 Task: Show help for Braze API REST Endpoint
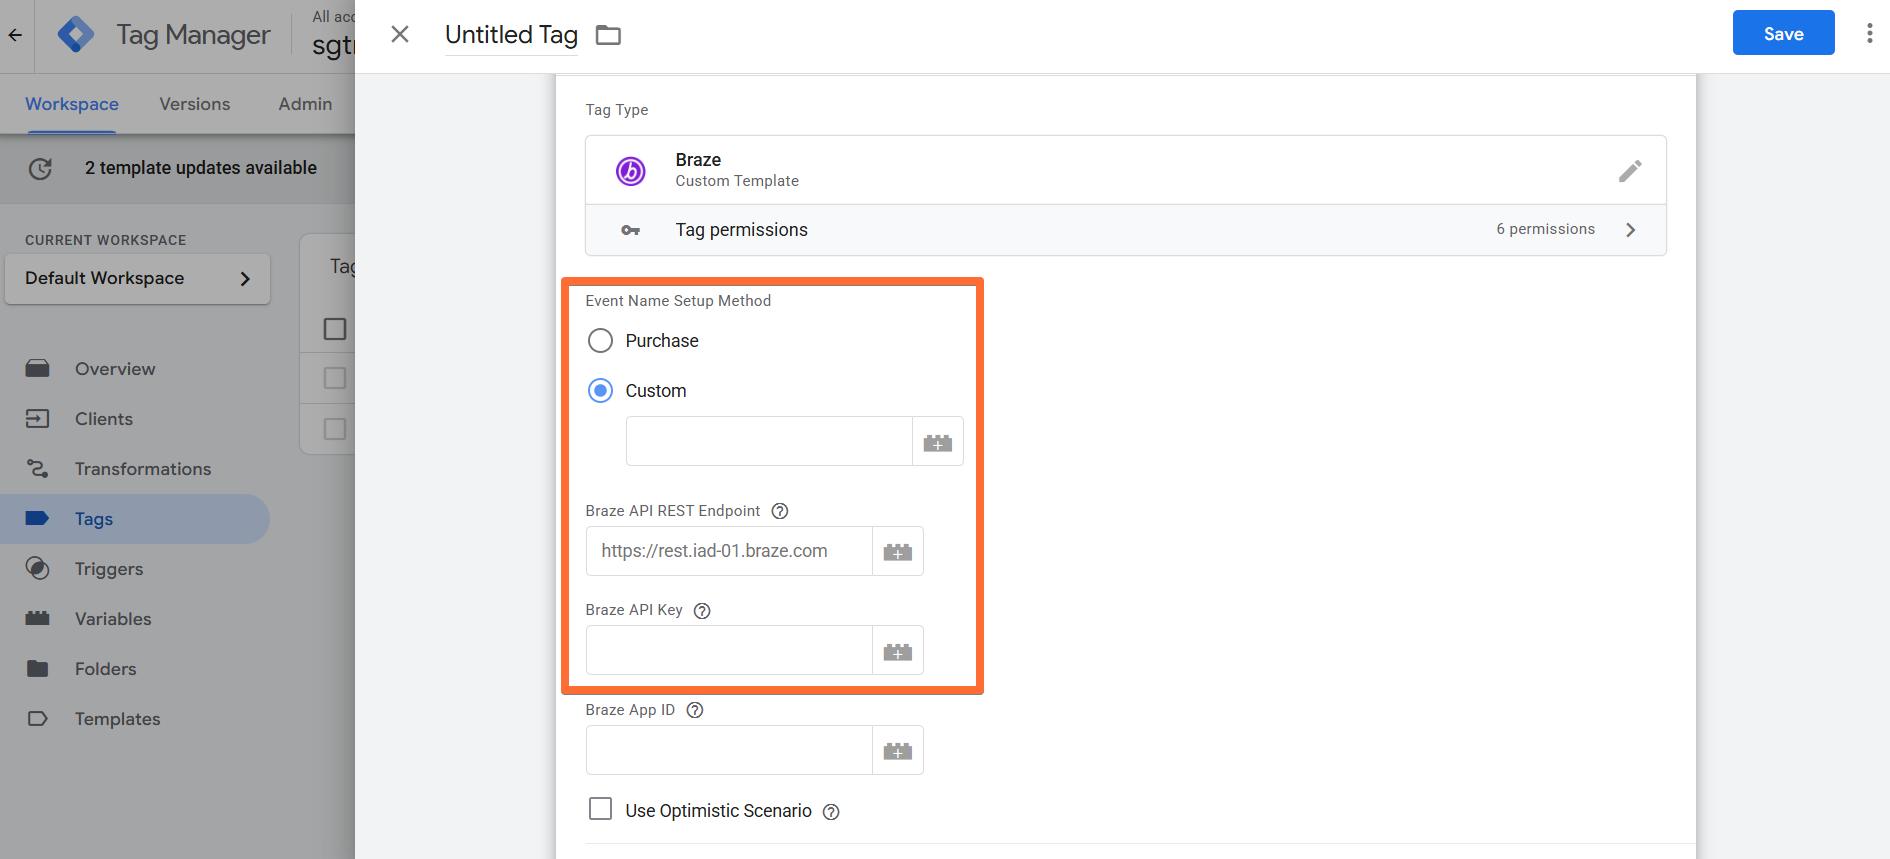780,511
